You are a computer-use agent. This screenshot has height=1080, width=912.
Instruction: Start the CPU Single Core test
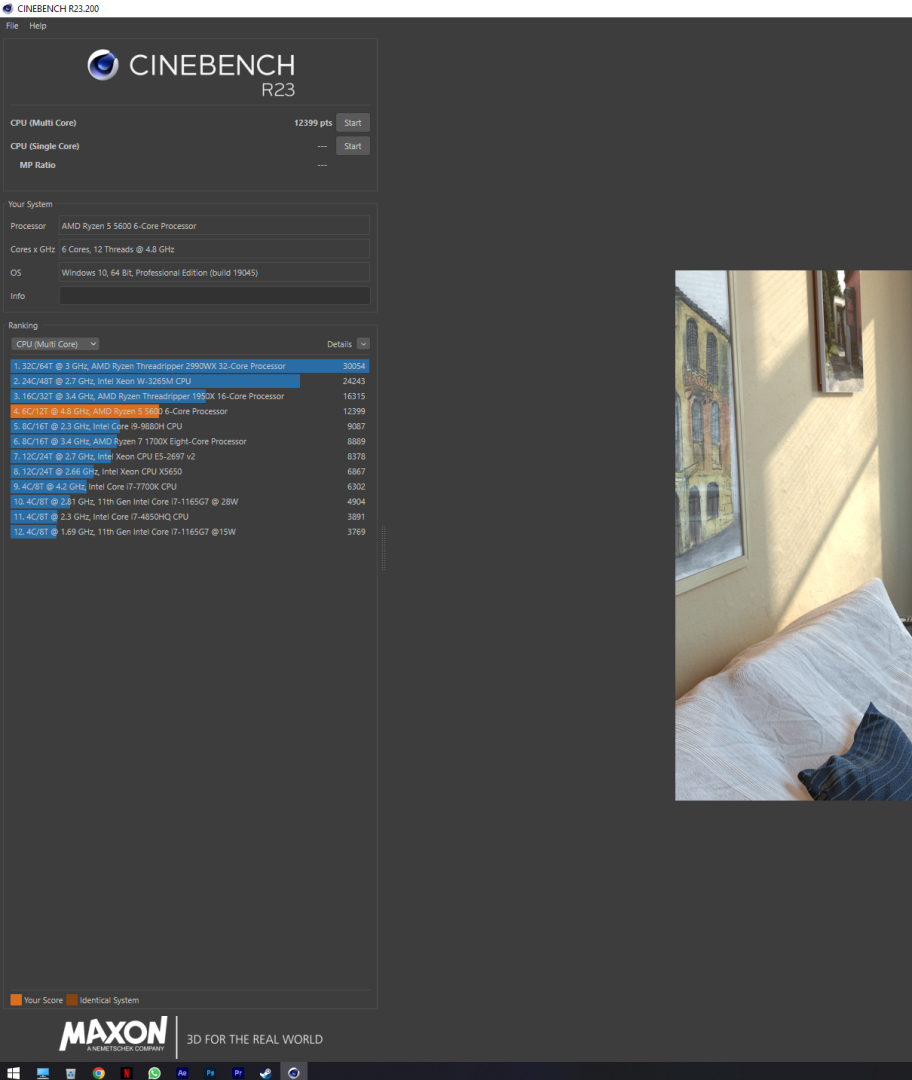pyautogui.click(x=353, y=146)
